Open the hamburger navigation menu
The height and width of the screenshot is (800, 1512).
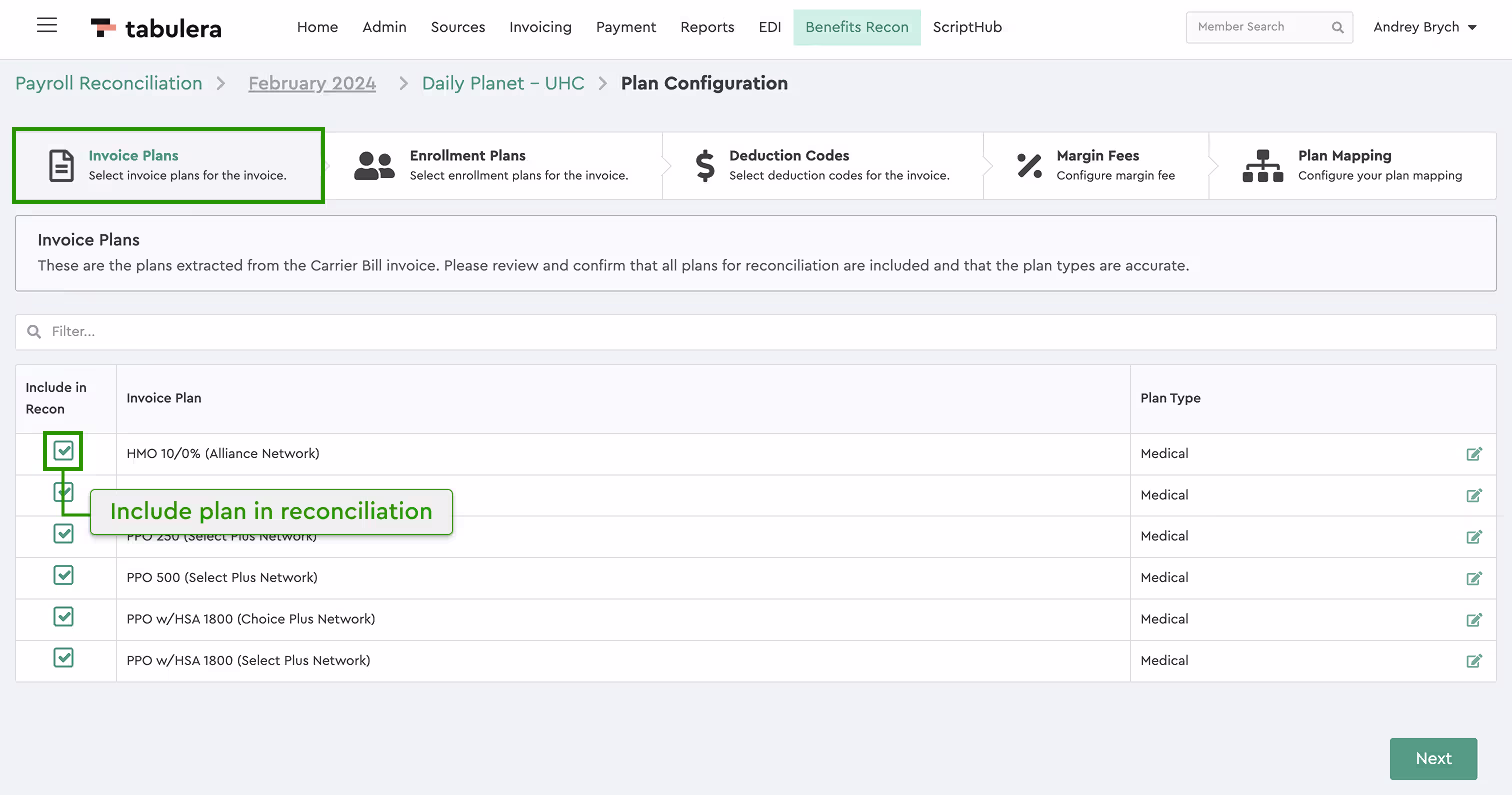click(x=47, y=26)
